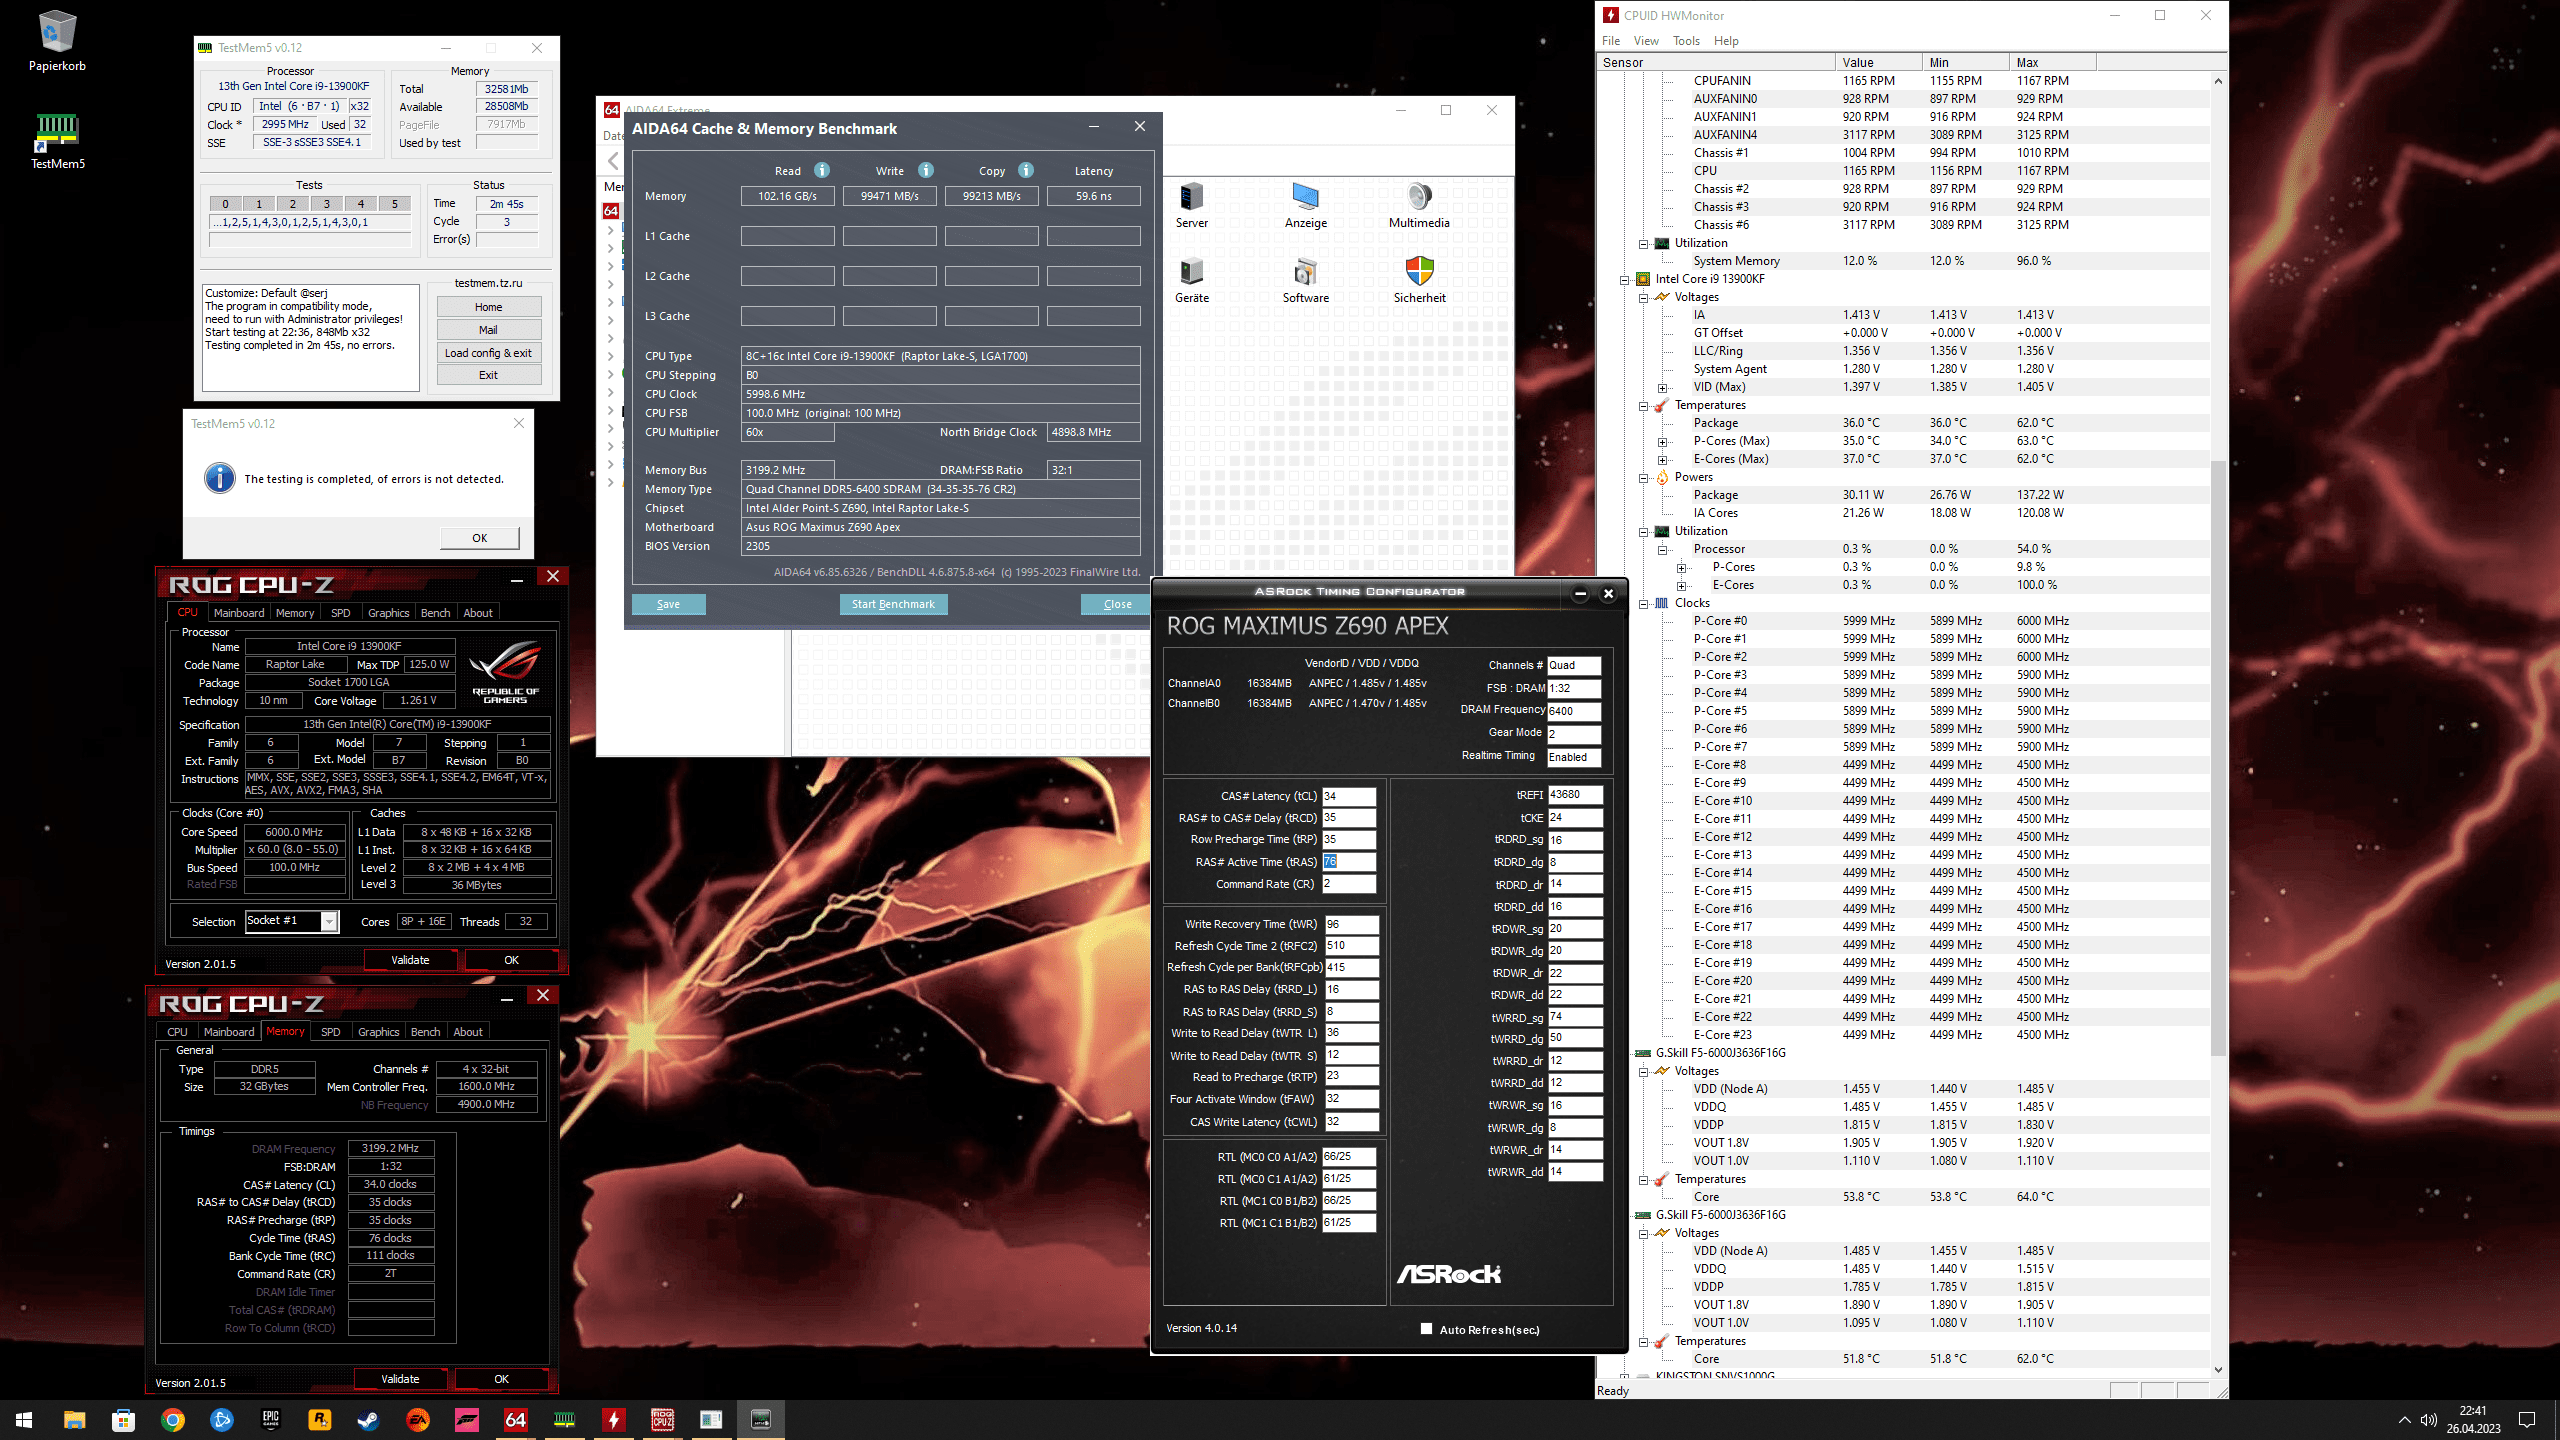
Task: Open the Anzeige monitor icon
Action: 1305,197
